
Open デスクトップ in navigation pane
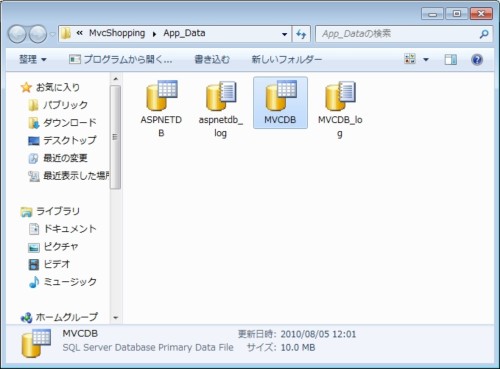pyautogui.click(x=62, y=141)
